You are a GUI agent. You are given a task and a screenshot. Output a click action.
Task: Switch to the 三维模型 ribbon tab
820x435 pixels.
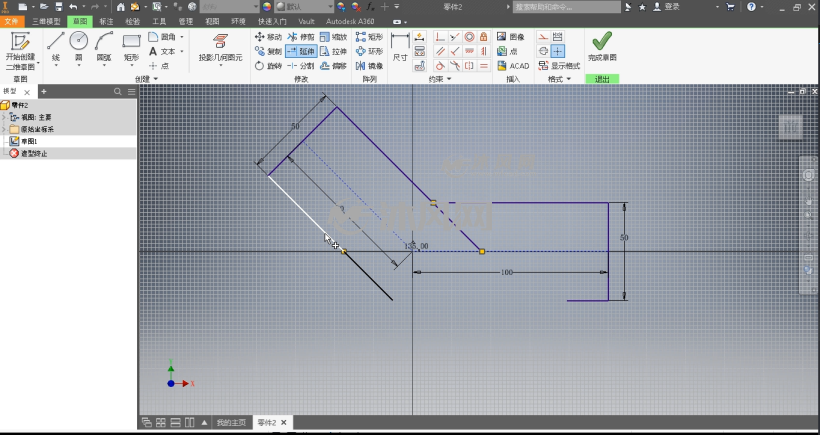coord(46,21)
